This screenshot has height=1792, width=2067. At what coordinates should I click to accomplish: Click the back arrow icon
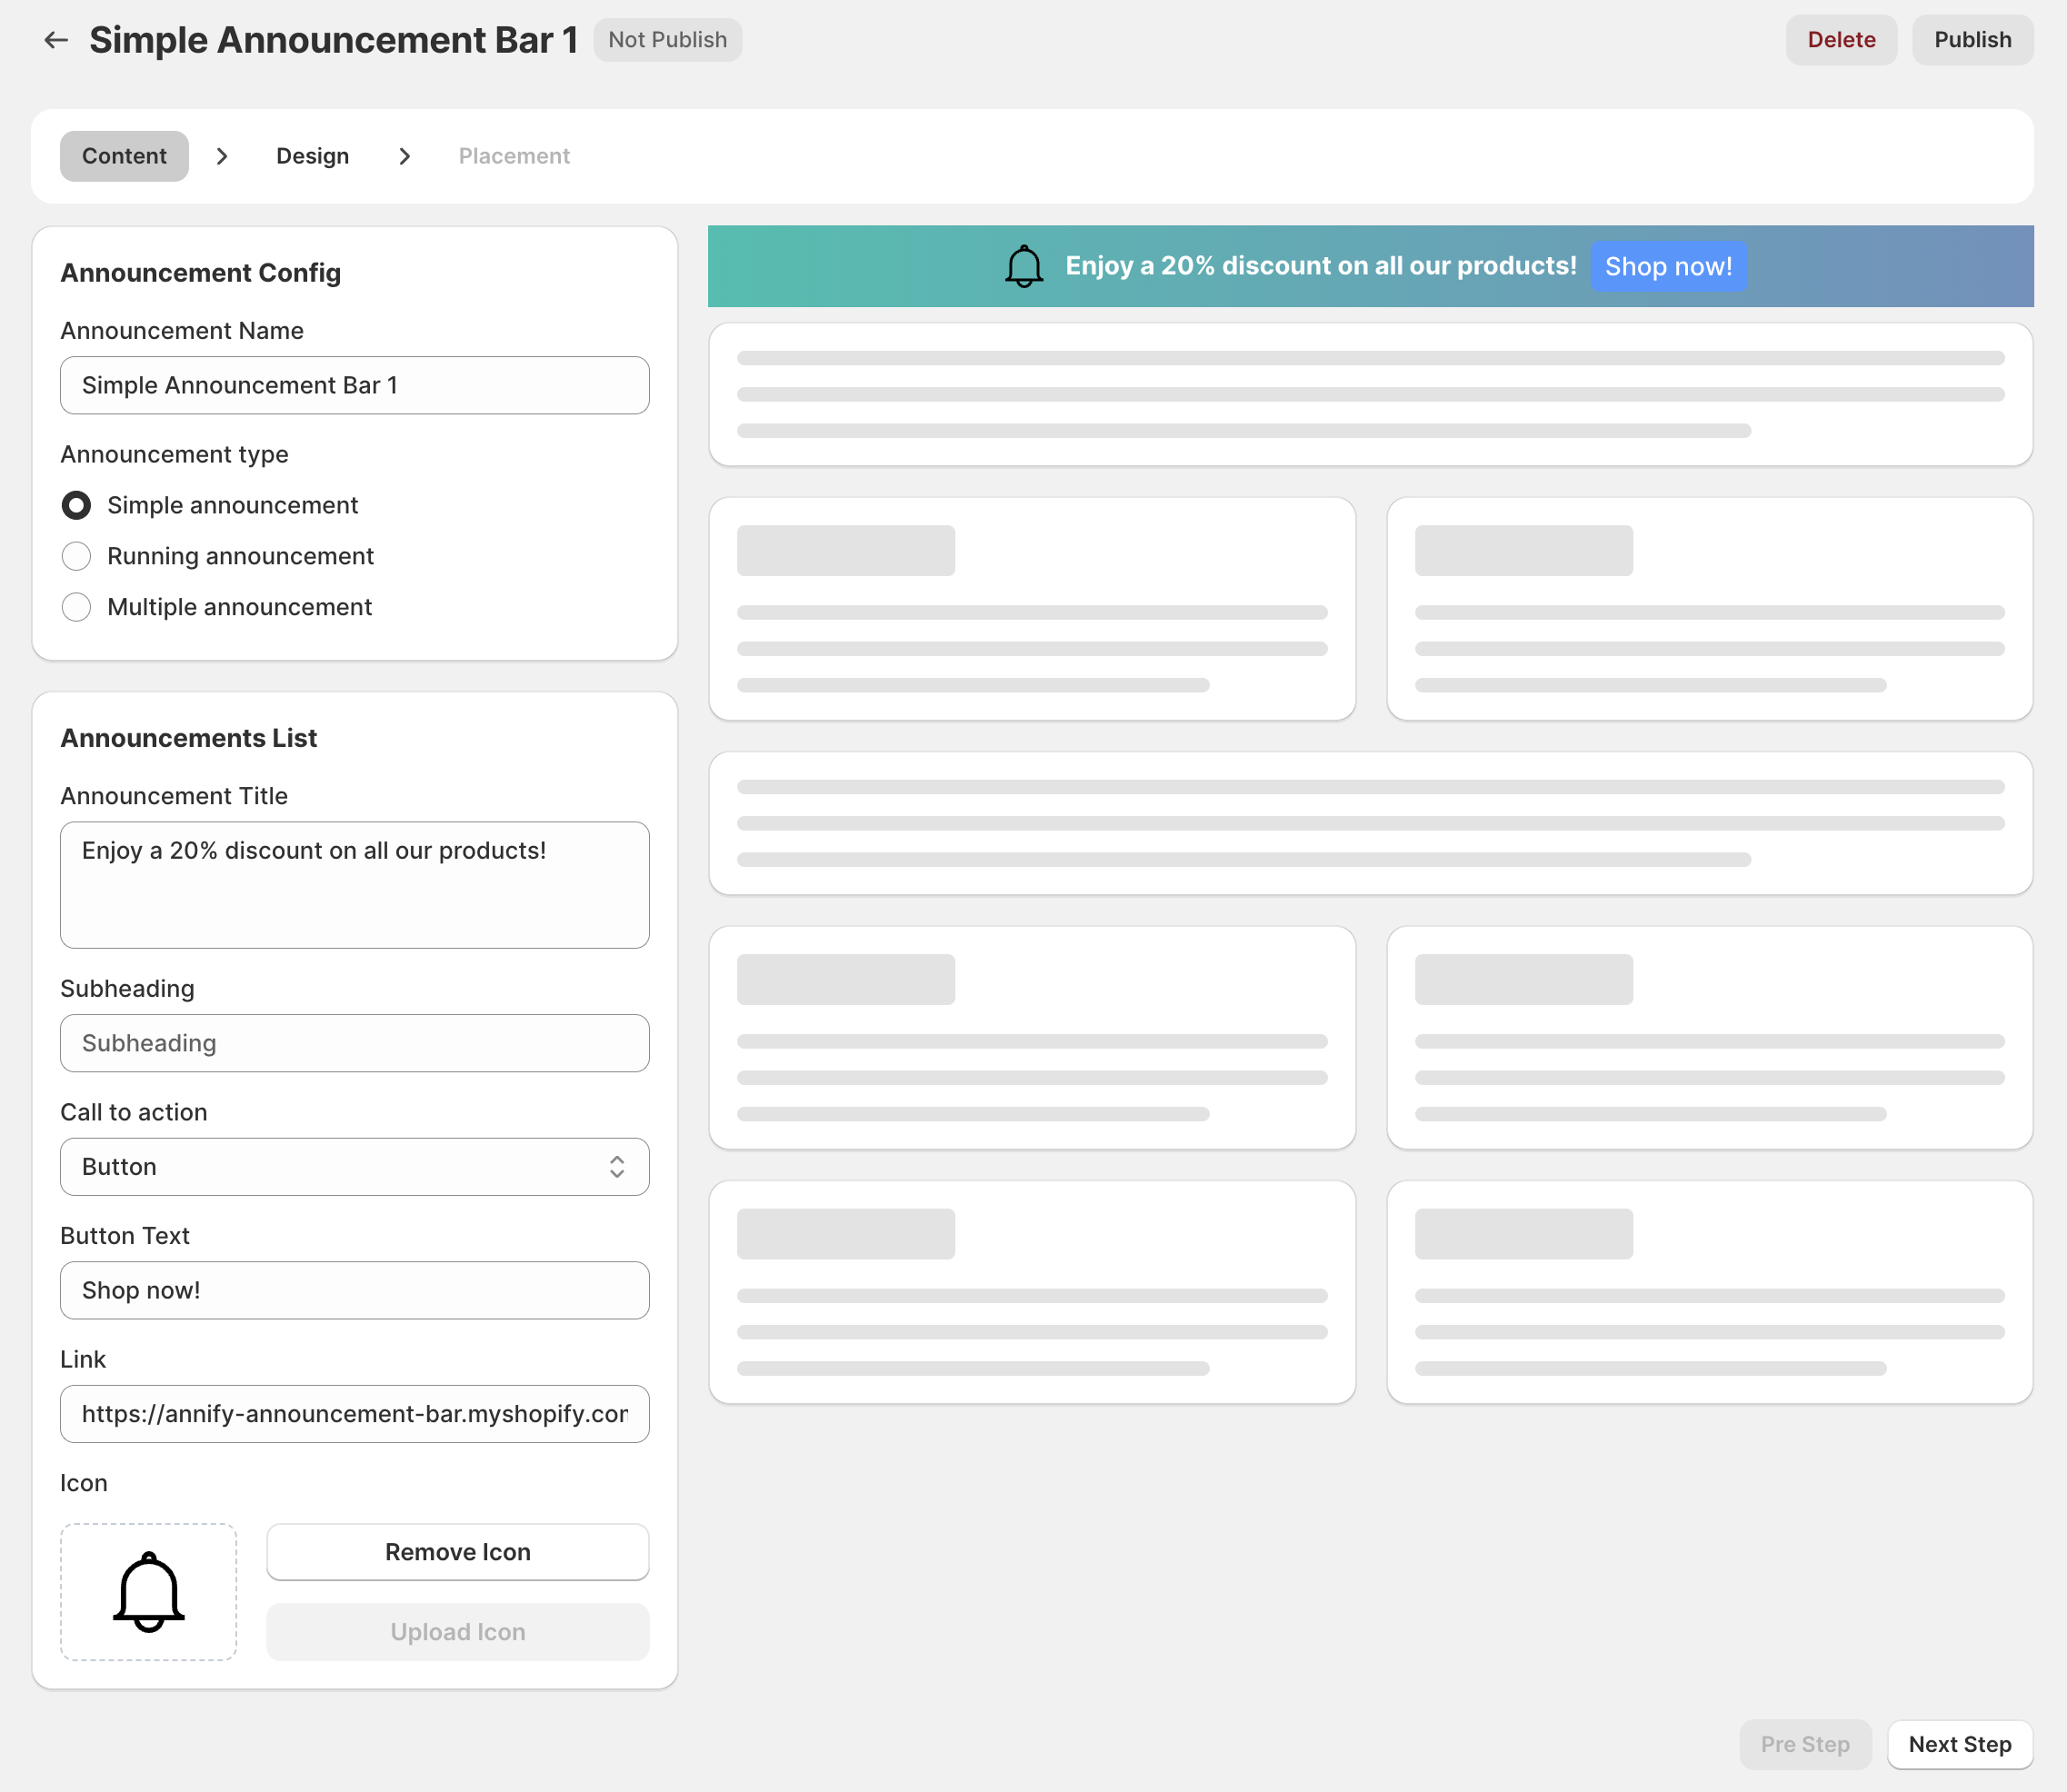(56, 40)
